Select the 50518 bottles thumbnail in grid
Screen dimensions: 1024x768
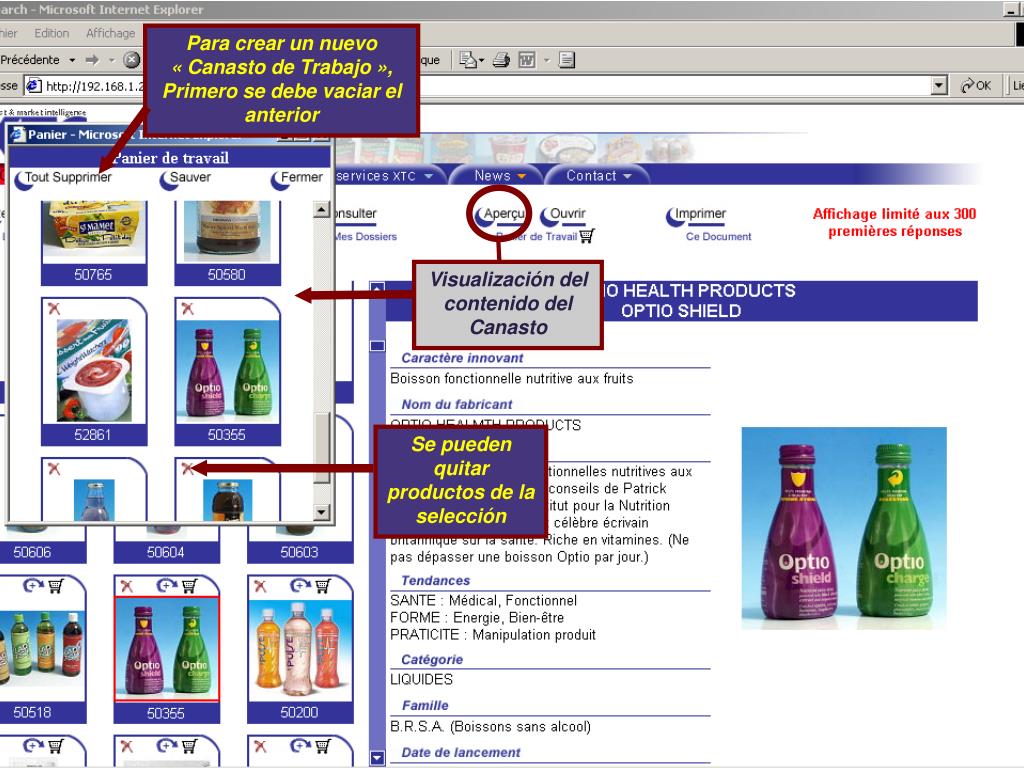point(42,648)
